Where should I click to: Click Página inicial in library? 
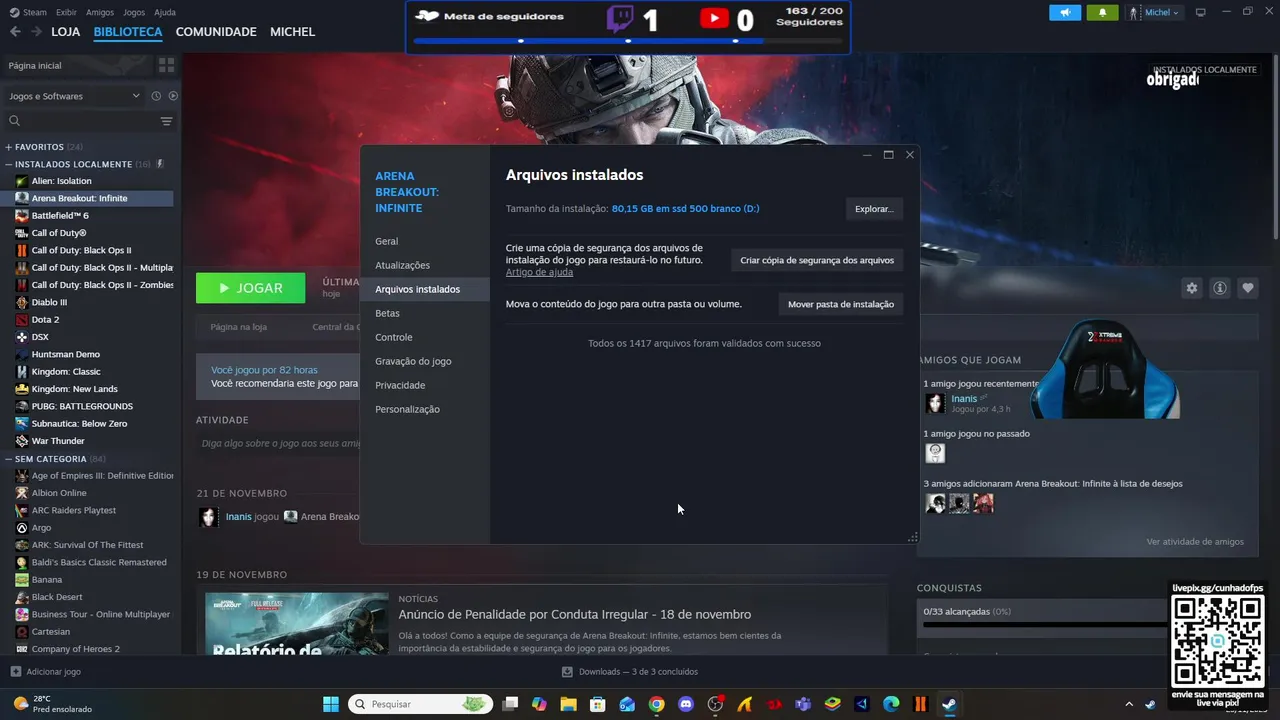(x=35, y=65)
